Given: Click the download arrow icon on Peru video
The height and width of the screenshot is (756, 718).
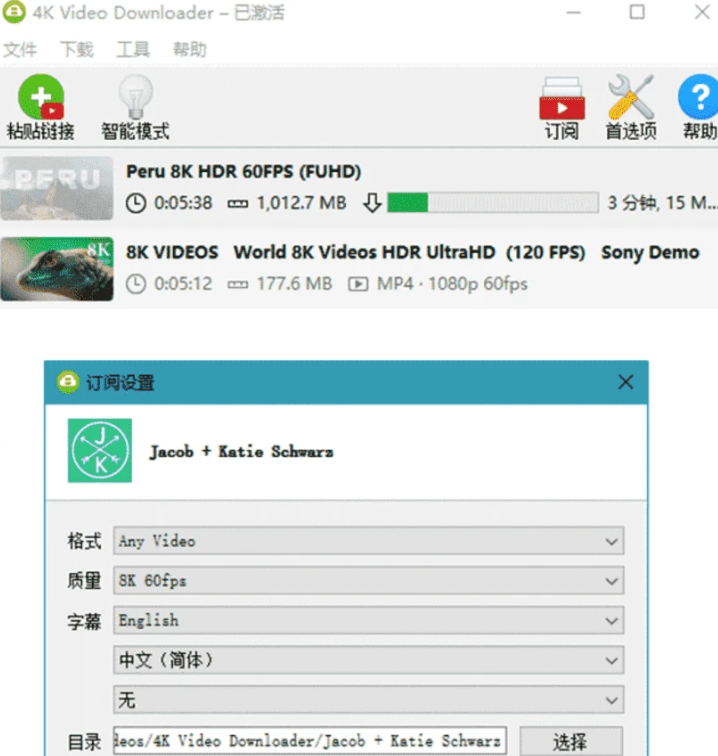Looking at the screenshot, I should click(372, 203).
